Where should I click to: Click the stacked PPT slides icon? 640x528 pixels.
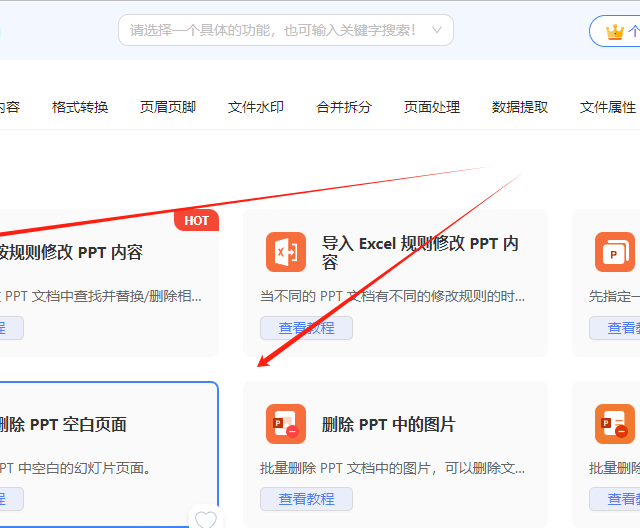coord(615,252)
